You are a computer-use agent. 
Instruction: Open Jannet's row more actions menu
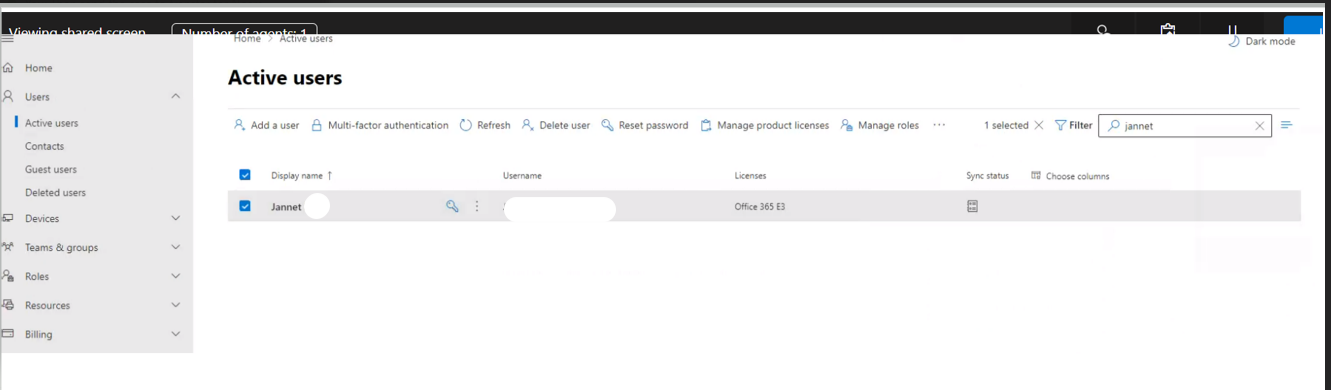pos(477,206)
